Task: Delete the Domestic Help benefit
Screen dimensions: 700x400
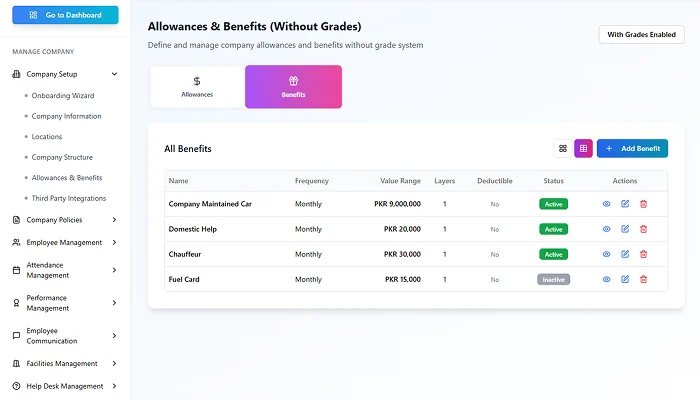Action: point(643,229)
